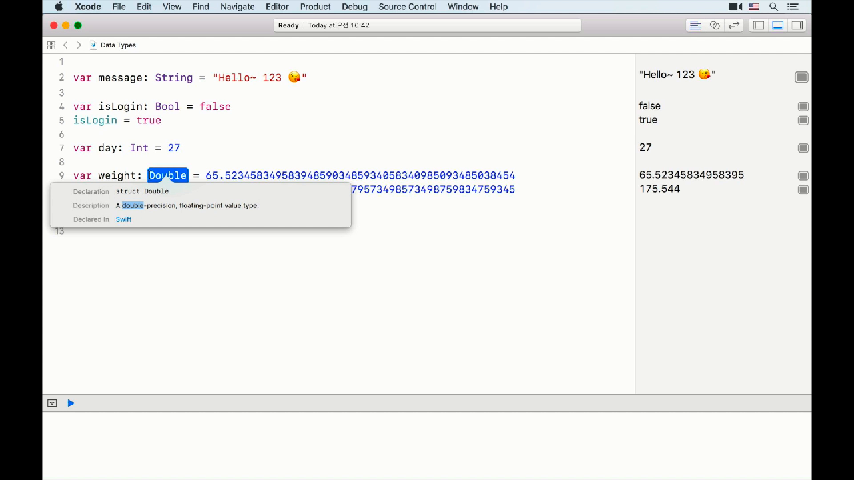Click the double-precision description text in popup
The image size is (854, 480).
[186, 205]
